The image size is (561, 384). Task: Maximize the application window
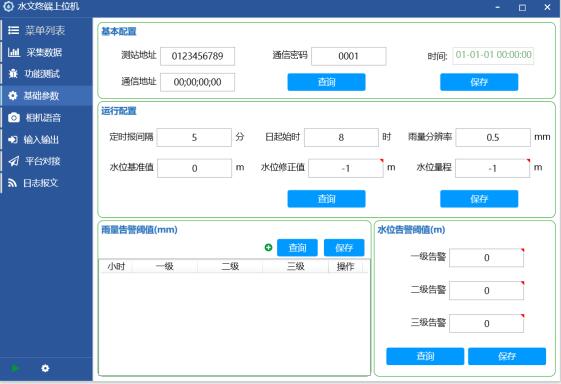[522, 7]
